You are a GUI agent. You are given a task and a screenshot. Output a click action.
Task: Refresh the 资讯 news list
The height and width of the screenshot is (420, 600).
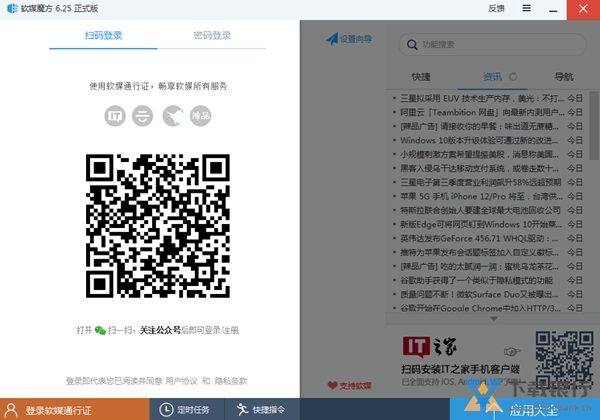click(514, 77)
